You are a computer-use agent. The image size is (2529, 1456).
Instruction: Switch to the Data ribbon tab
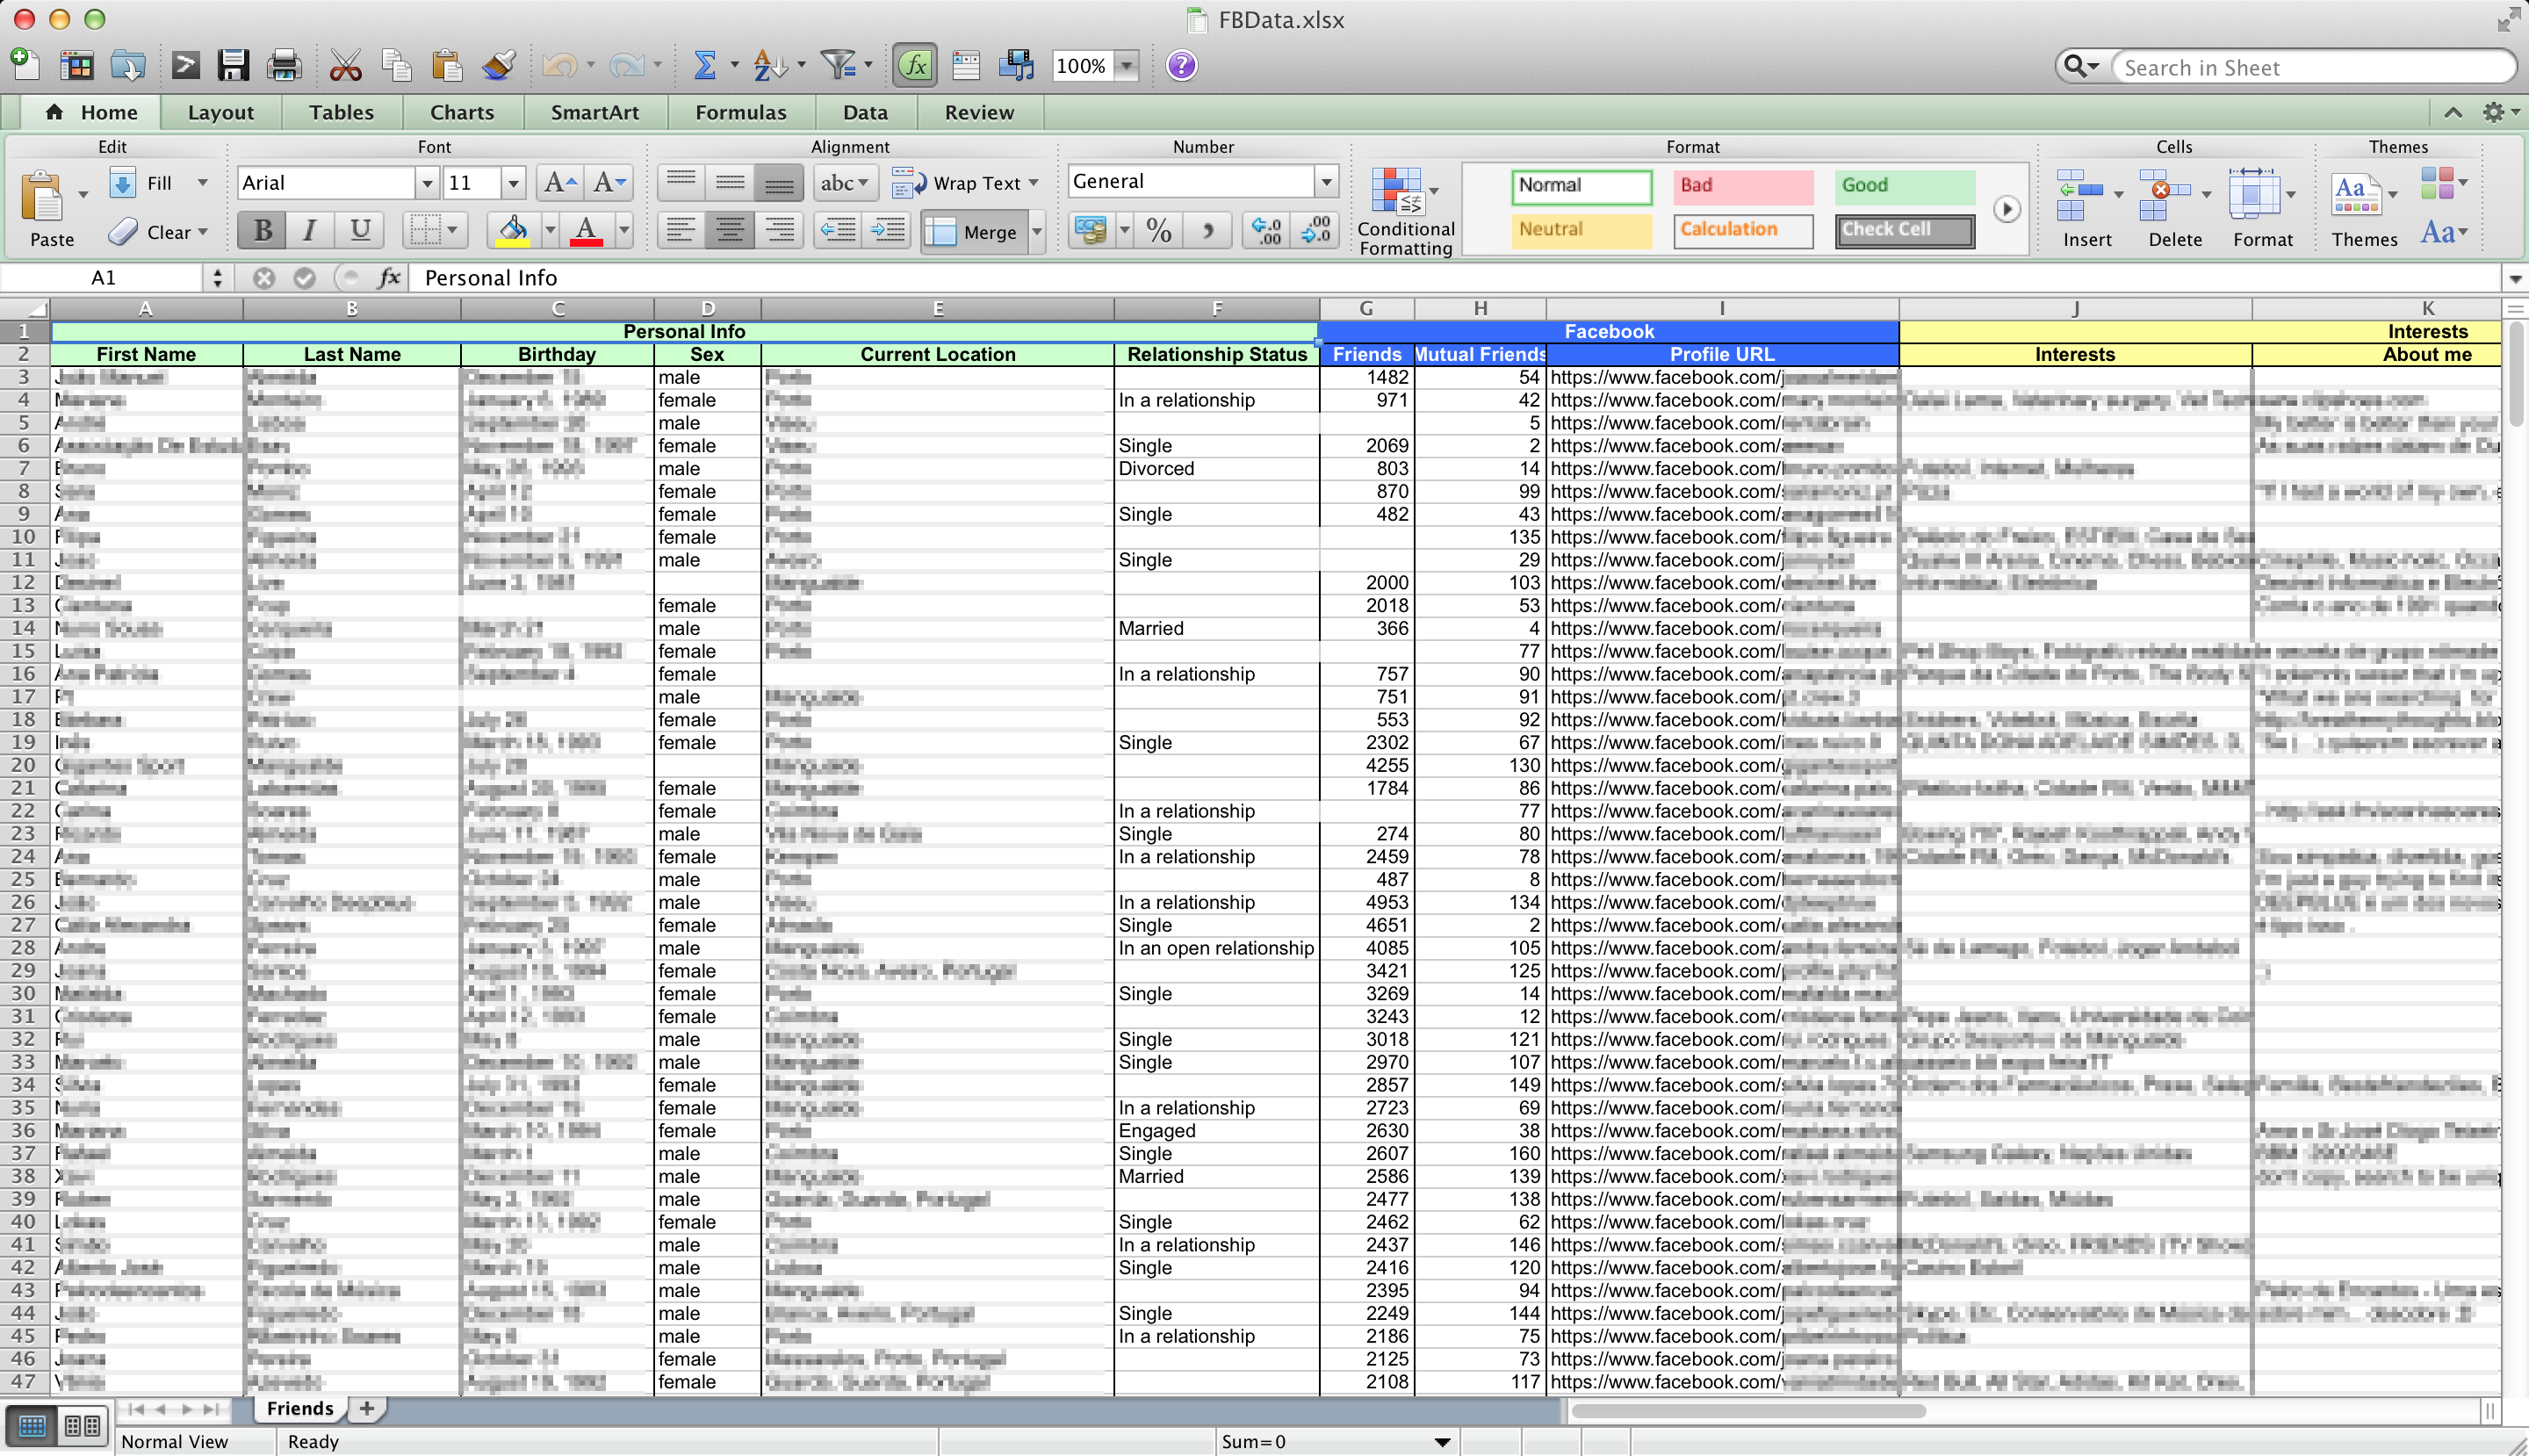pyautogui.click(x=865, y=112)
